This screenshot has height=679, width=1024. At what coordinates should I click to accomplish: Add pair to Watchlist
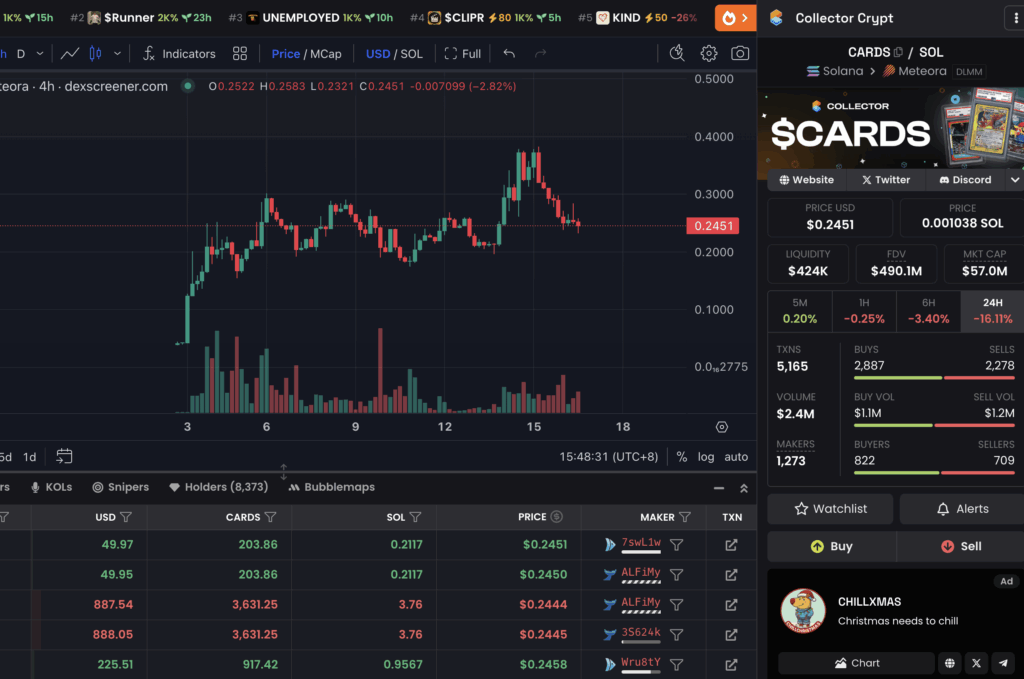pyautogui.click(x=830, y=509)
